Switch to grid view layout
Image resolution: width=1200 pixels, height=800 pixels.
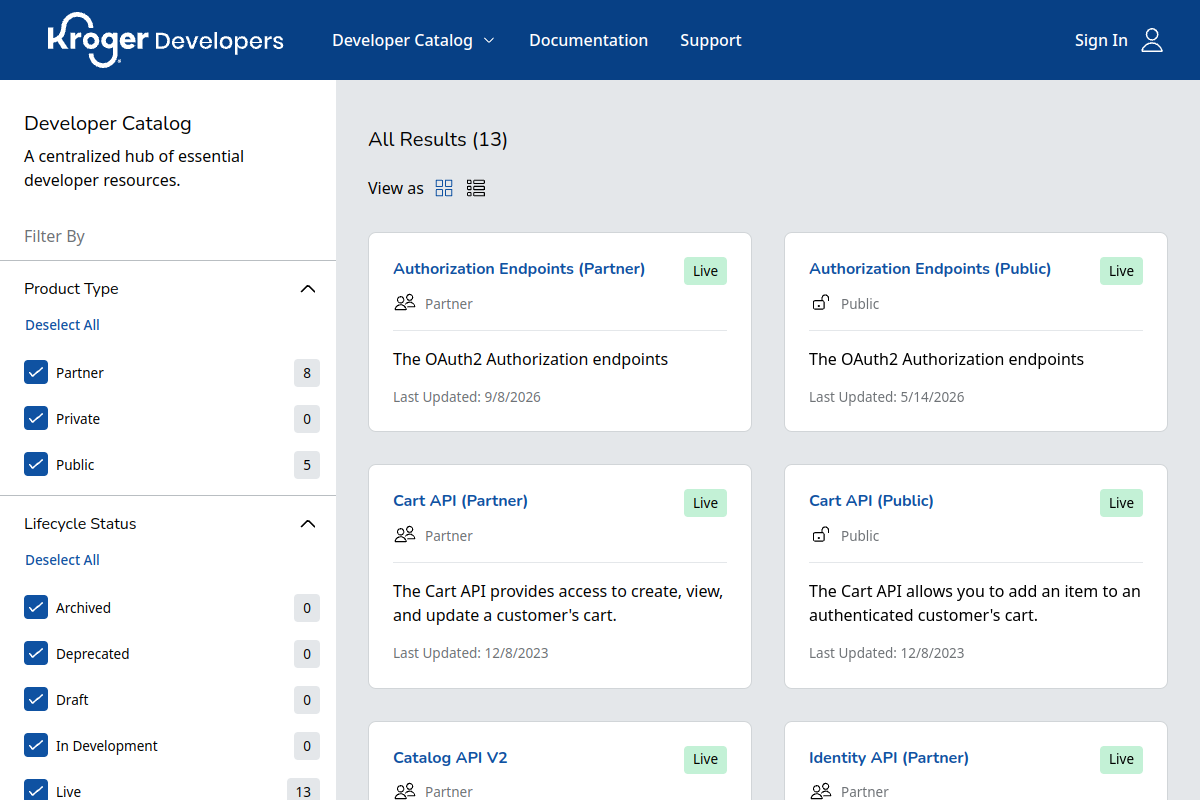pos(444,188)
